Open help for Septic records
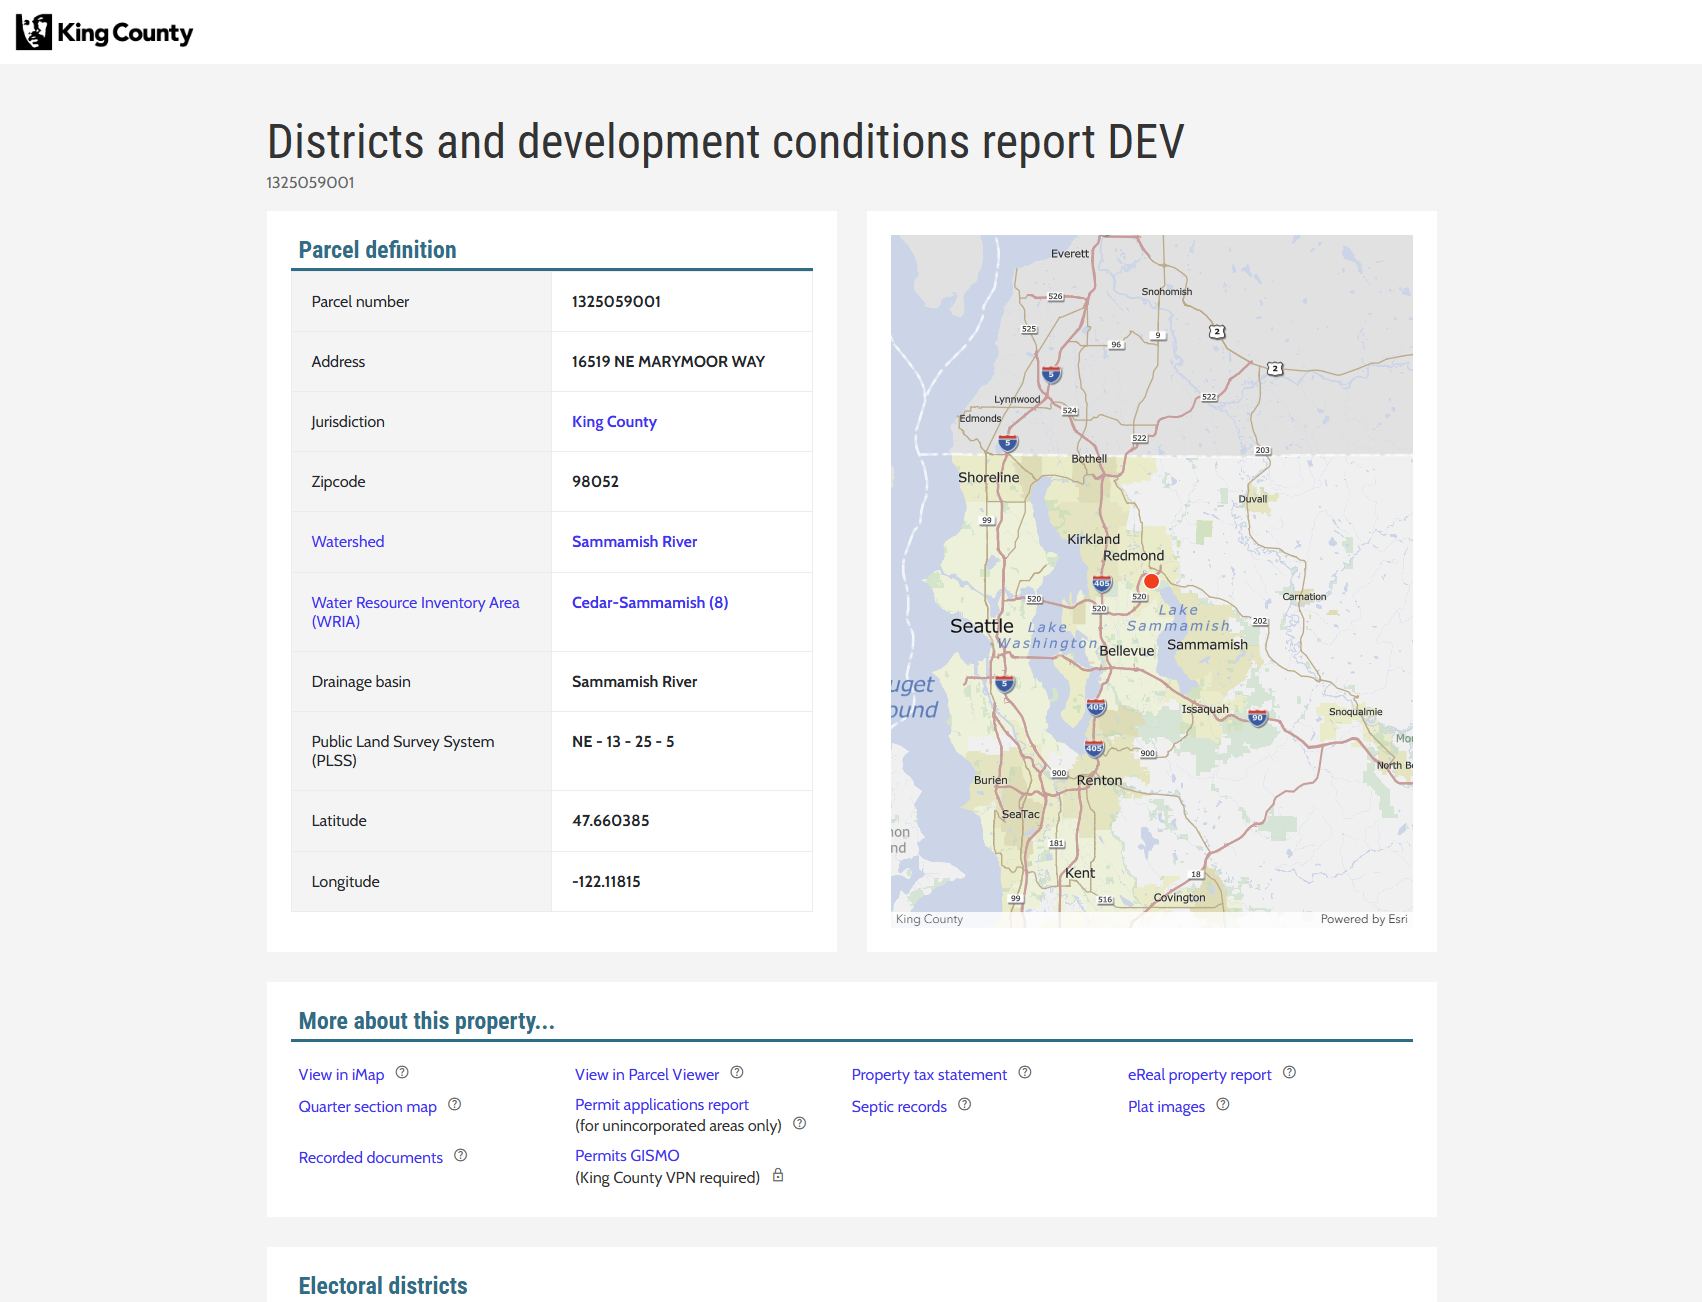Screen dimensions: 1702x1302 965,1105
